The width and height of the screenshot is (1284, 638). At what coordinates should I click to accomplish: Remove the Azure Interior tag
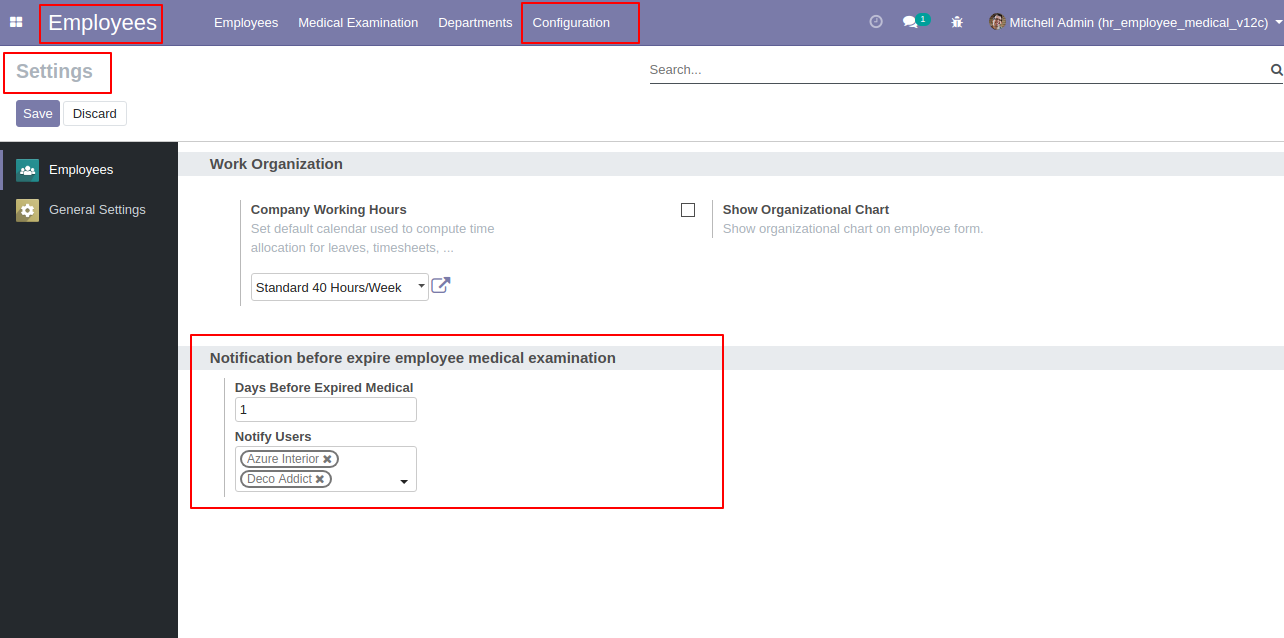[327, 459]
